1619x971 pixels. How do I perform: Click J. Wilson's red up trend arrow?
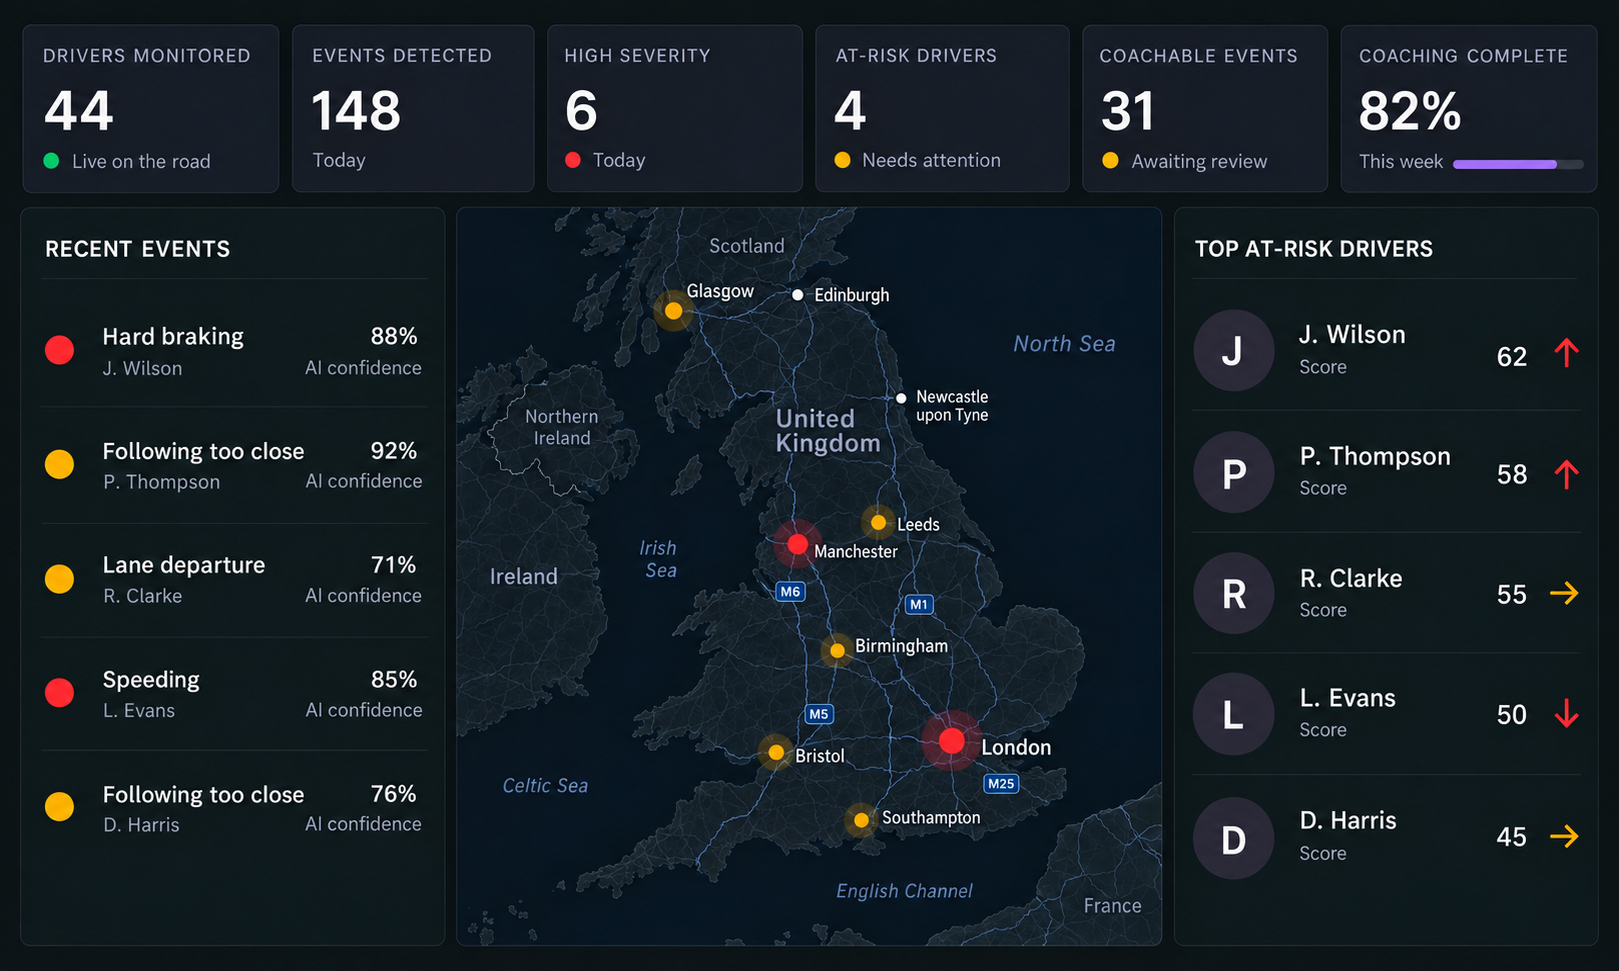coord(1566,353)
